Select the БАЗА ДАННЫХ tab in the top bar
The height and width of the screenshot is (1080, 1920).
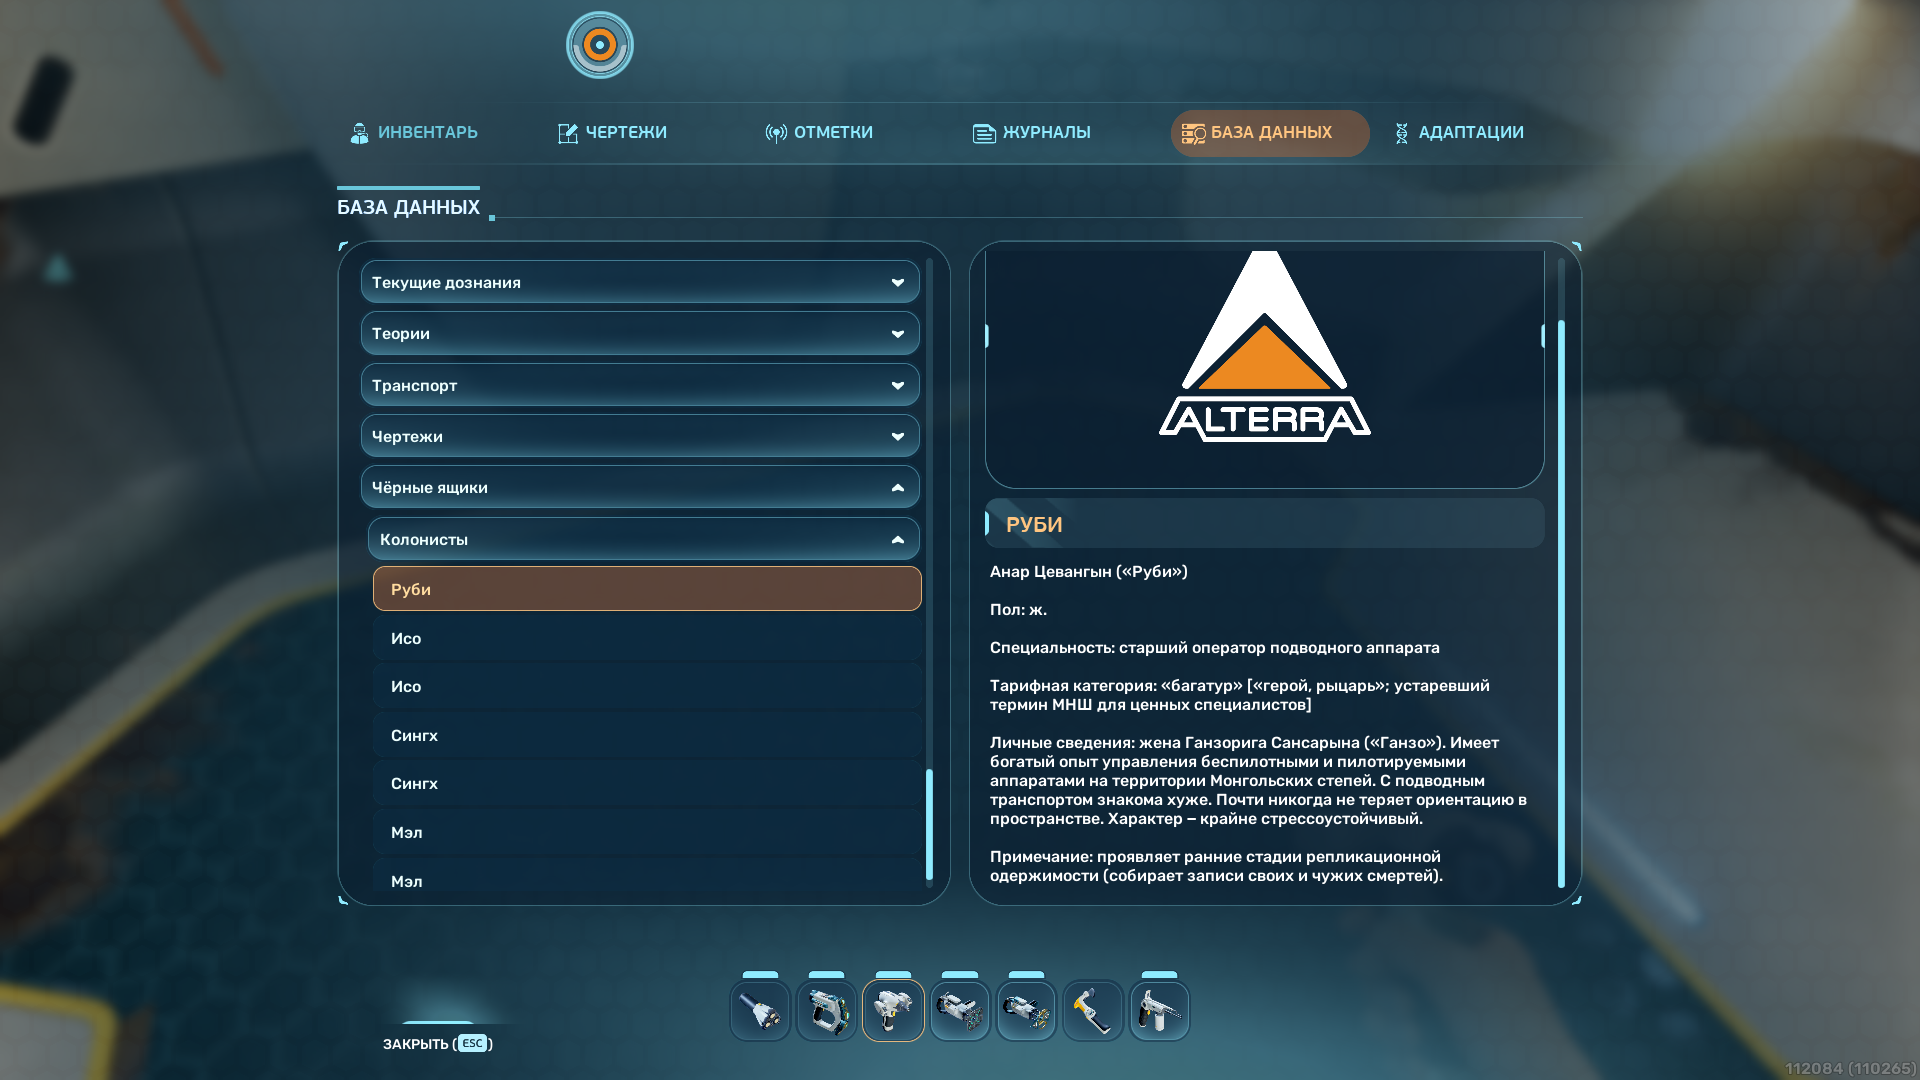pos(1270,133)
